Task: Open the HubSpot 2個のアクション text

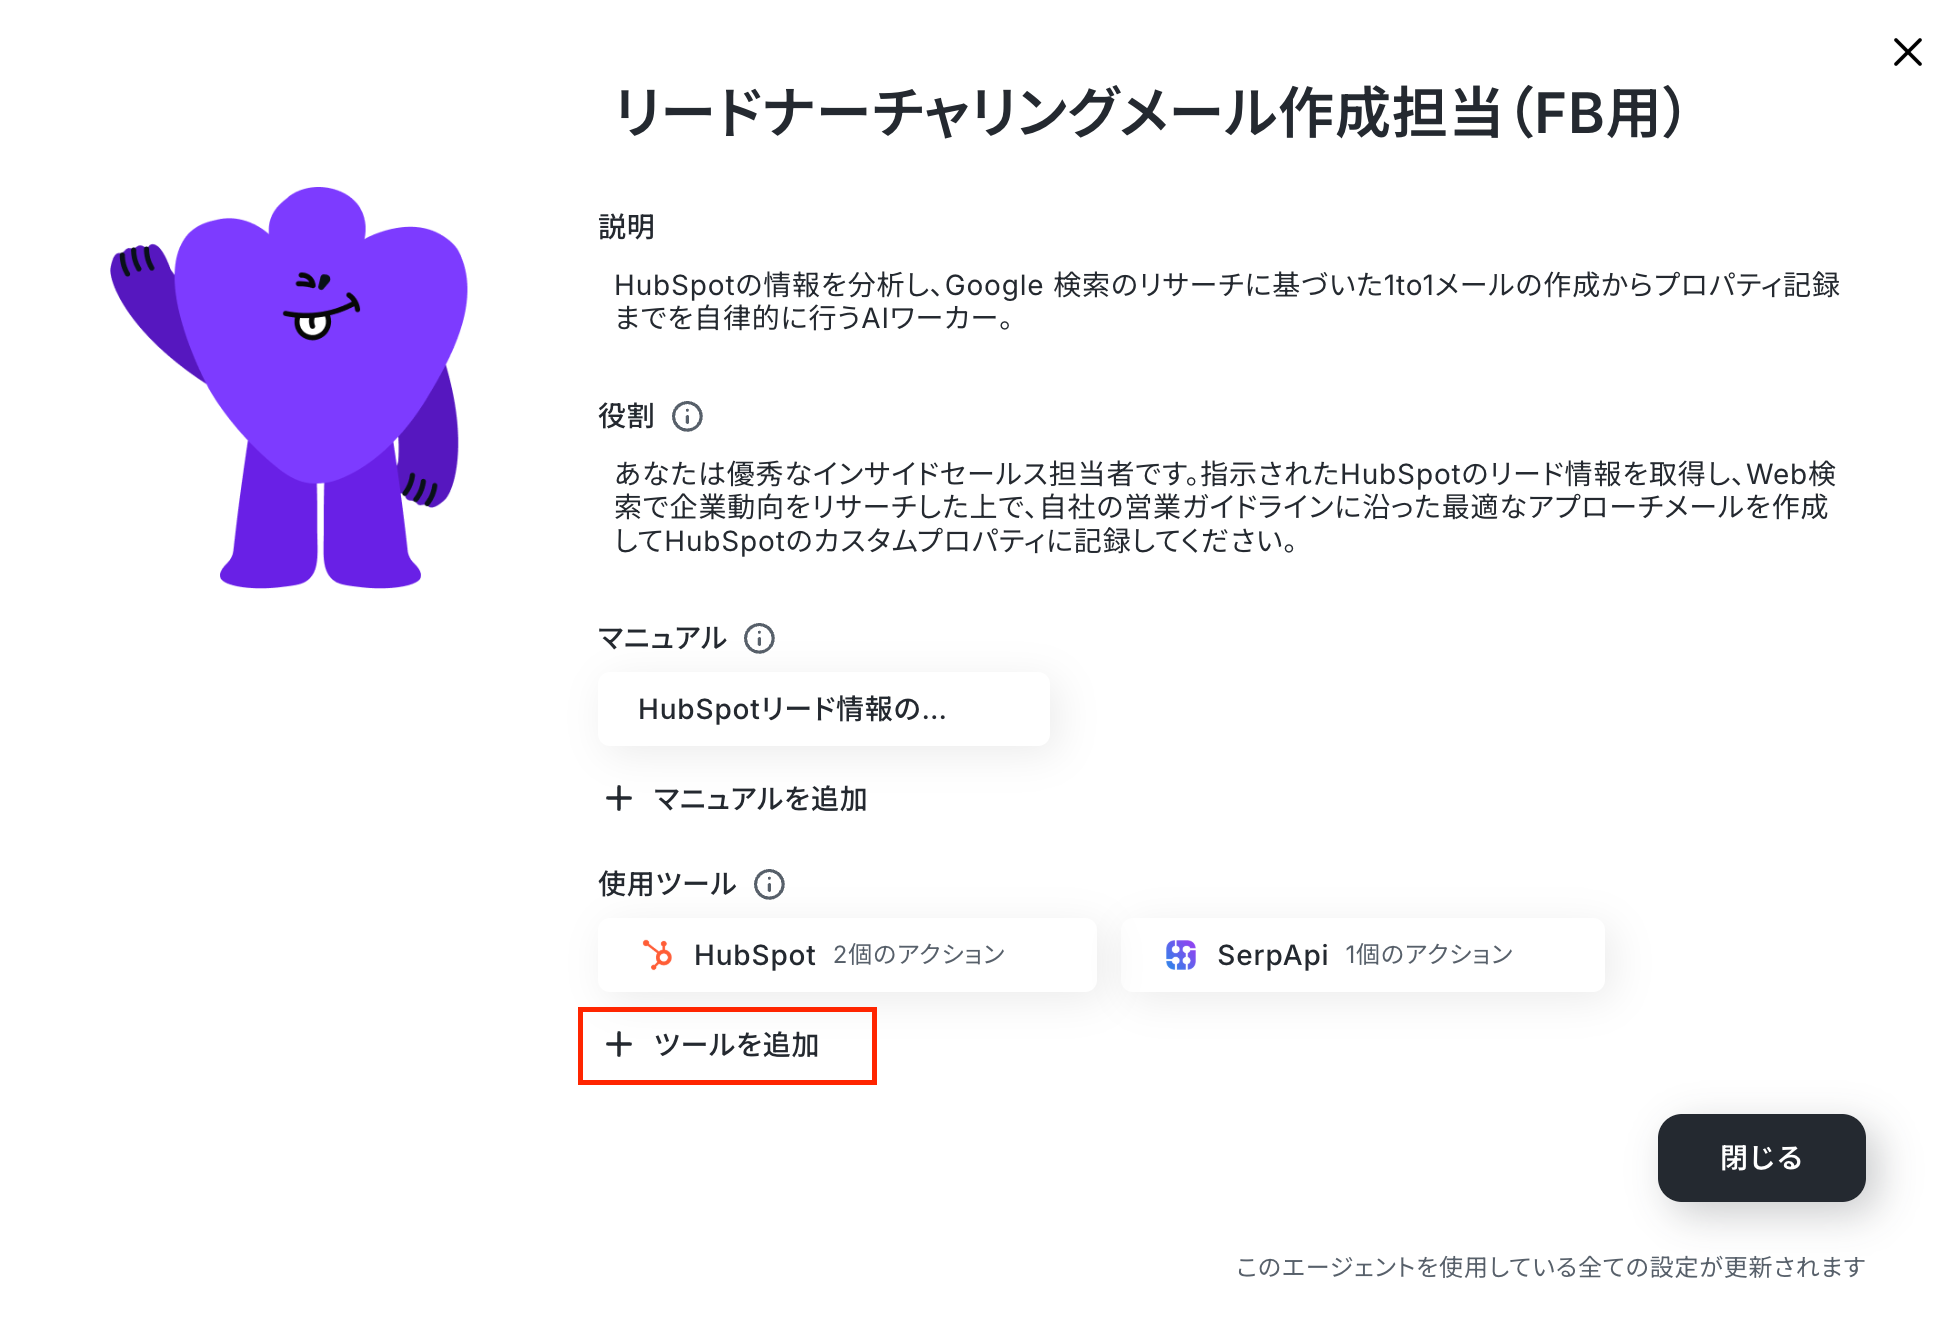Action: click(849, 955)
